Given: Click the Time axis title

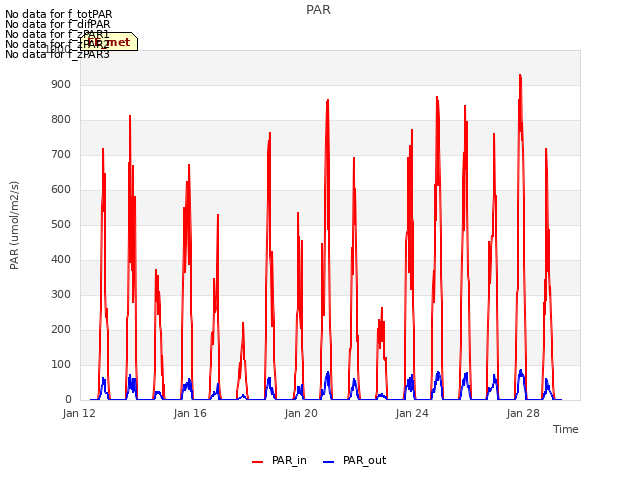Looking at the screenshot, I should click(565, 429).
